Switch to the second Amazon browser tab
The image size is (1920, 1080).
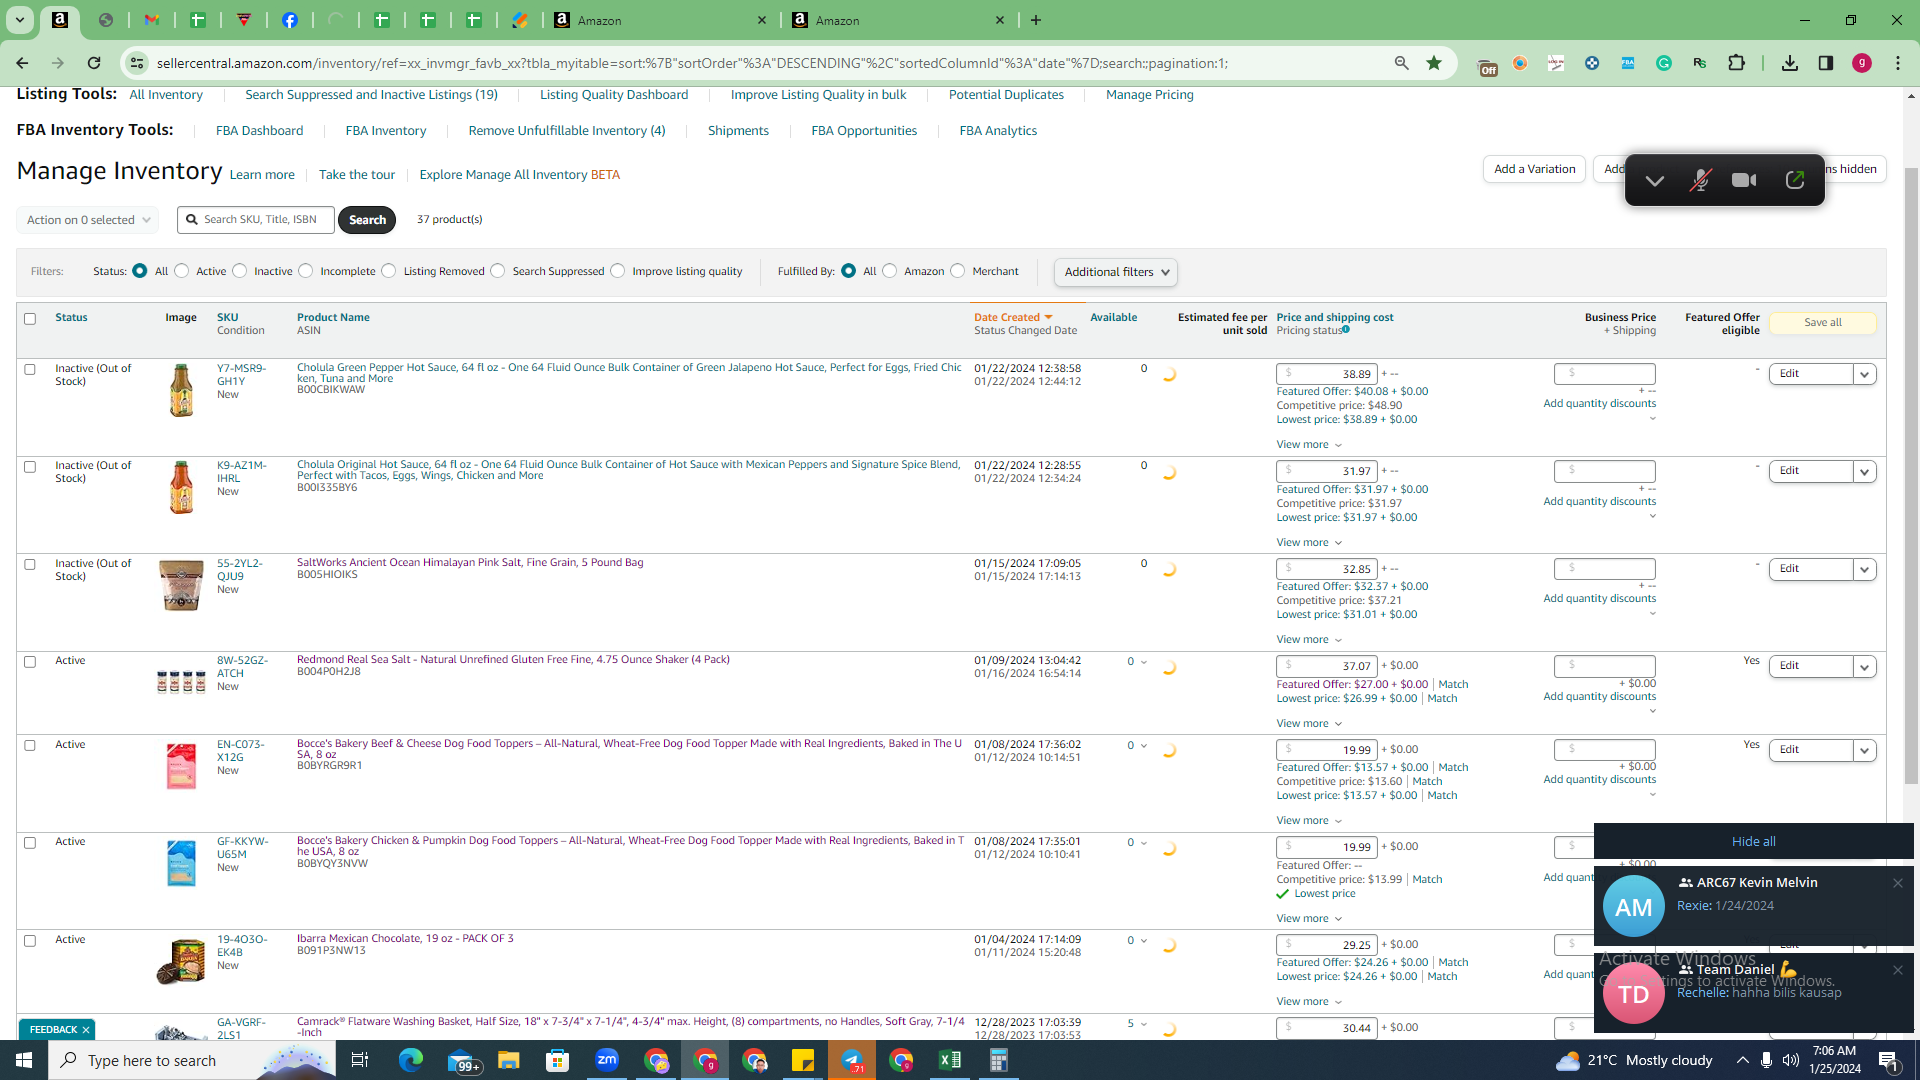(x=899, y=20)
